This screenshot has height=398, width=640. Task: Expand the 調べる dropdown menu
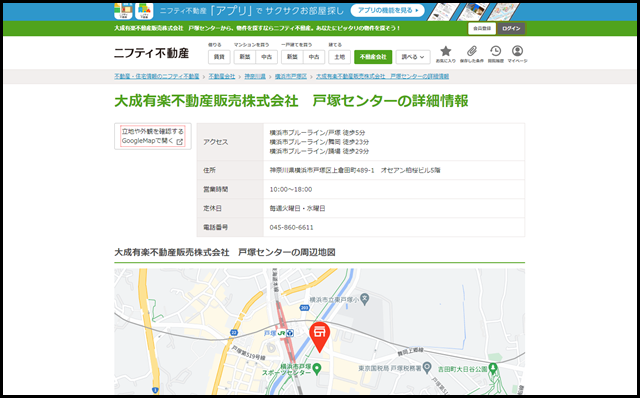point(413,57)
